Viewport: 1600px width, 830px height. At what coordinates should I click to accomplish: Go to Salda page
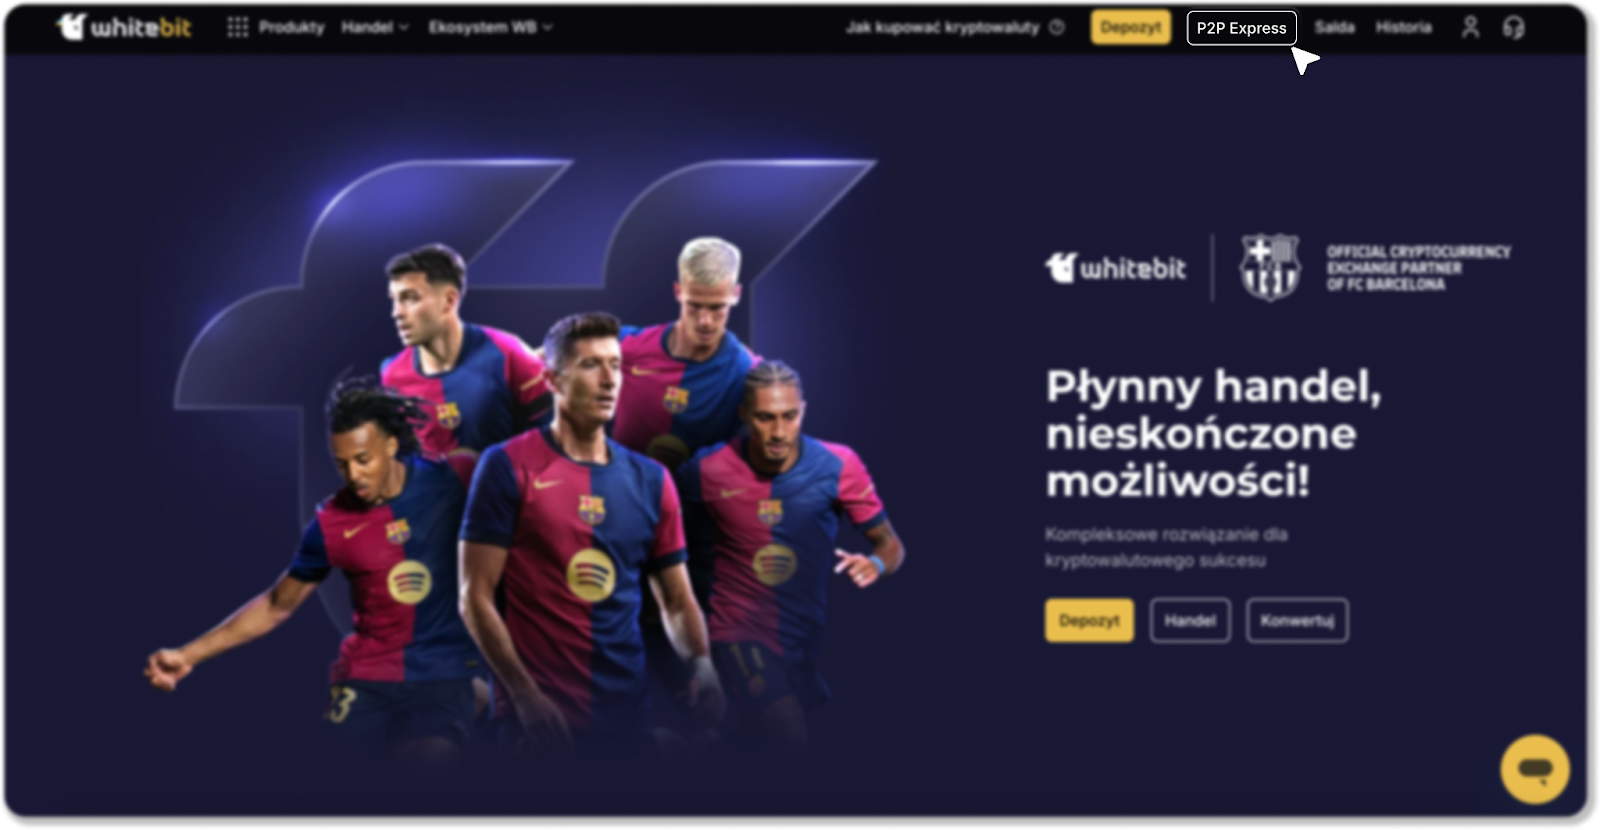tap(1334, 27)
